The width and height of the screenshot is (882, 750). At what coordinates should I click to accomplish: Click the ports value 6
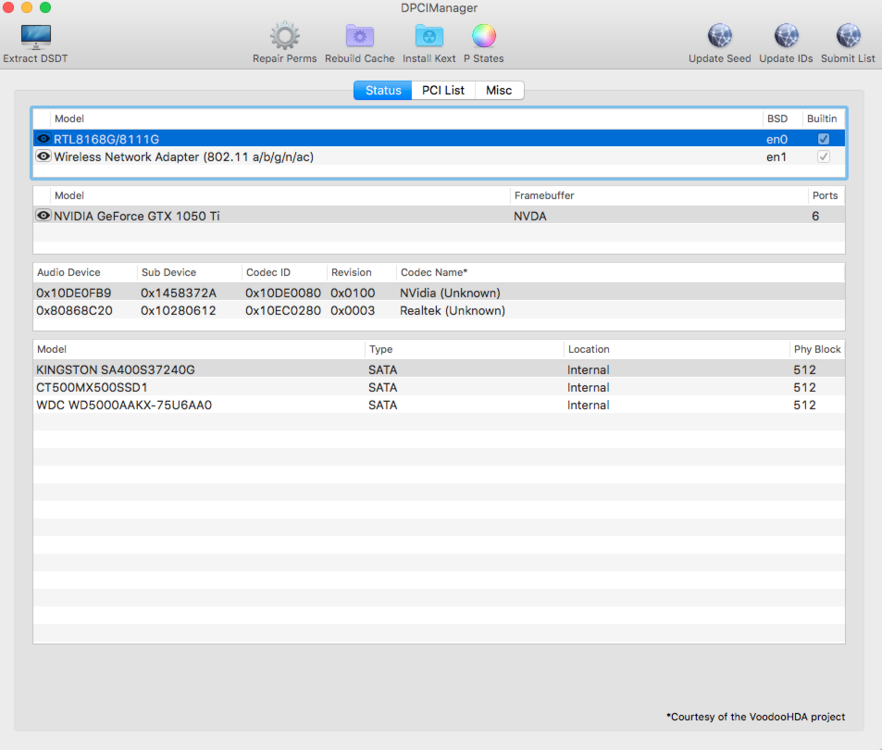(815, 216)
